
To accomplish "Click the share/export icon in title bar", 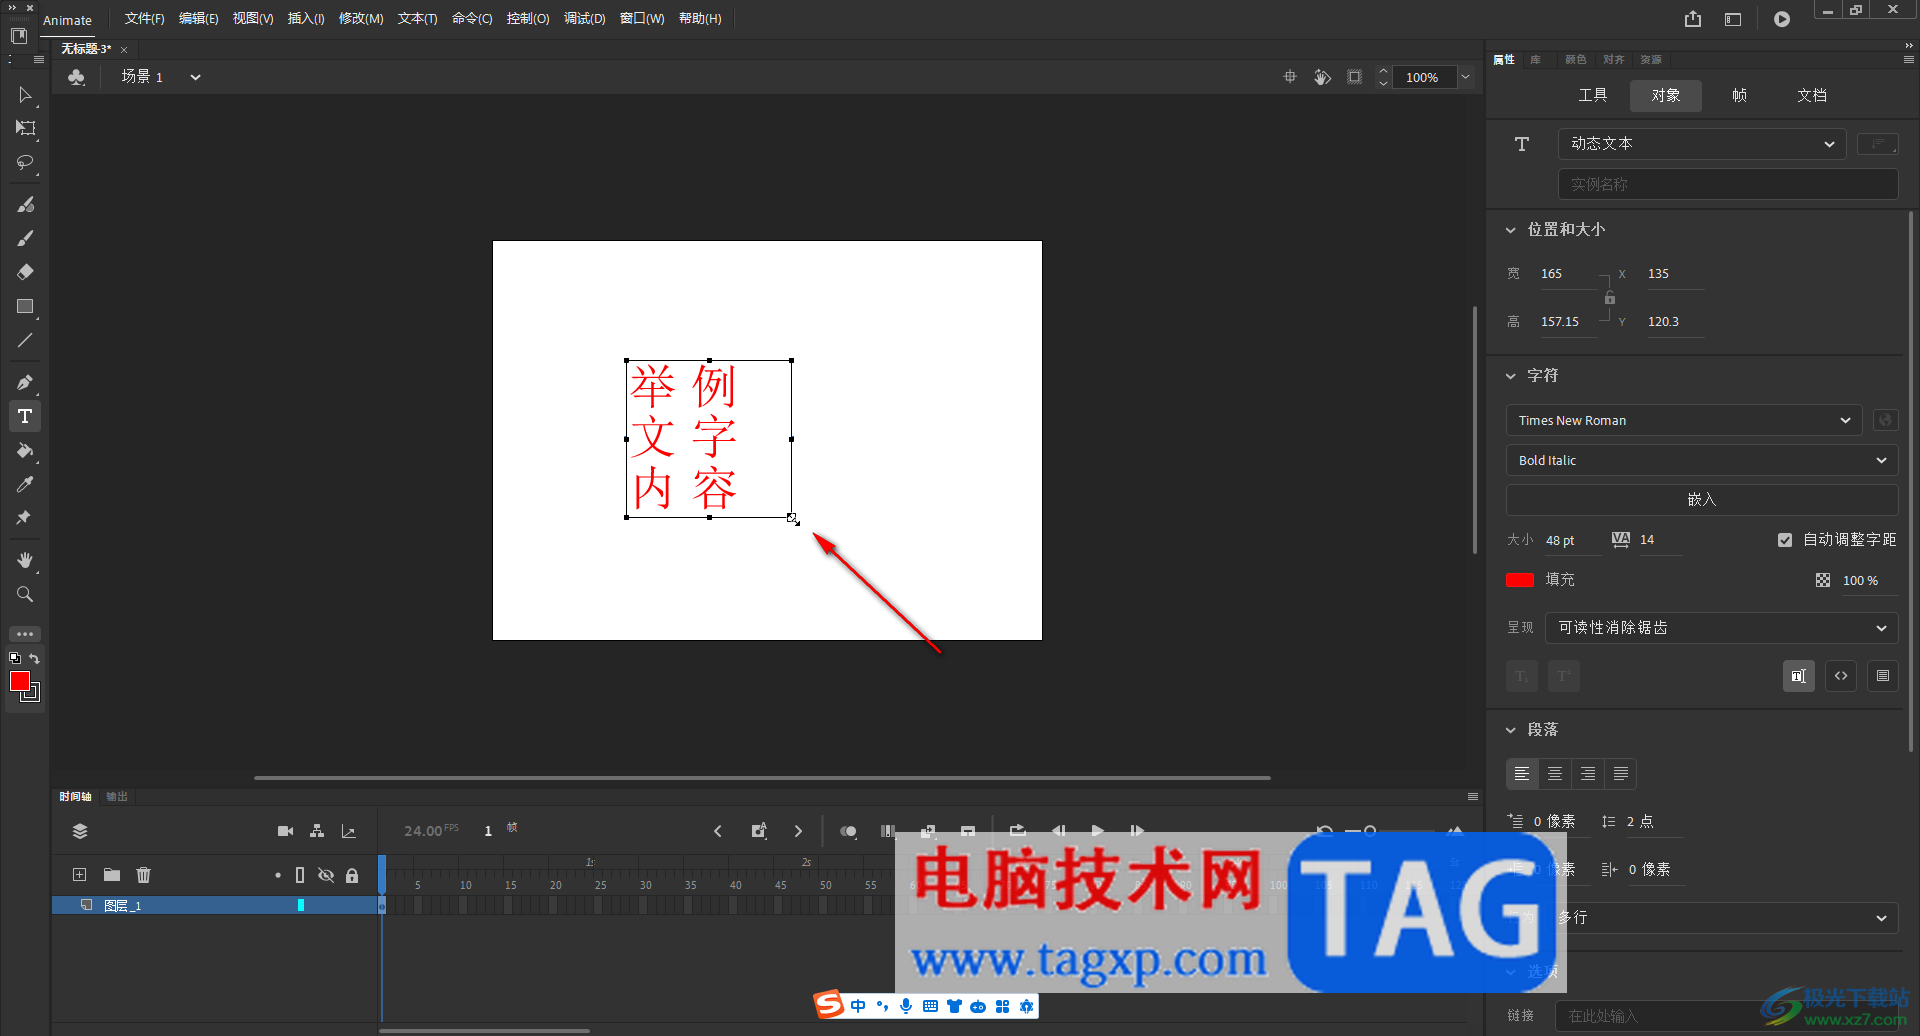I will 1692,19.
